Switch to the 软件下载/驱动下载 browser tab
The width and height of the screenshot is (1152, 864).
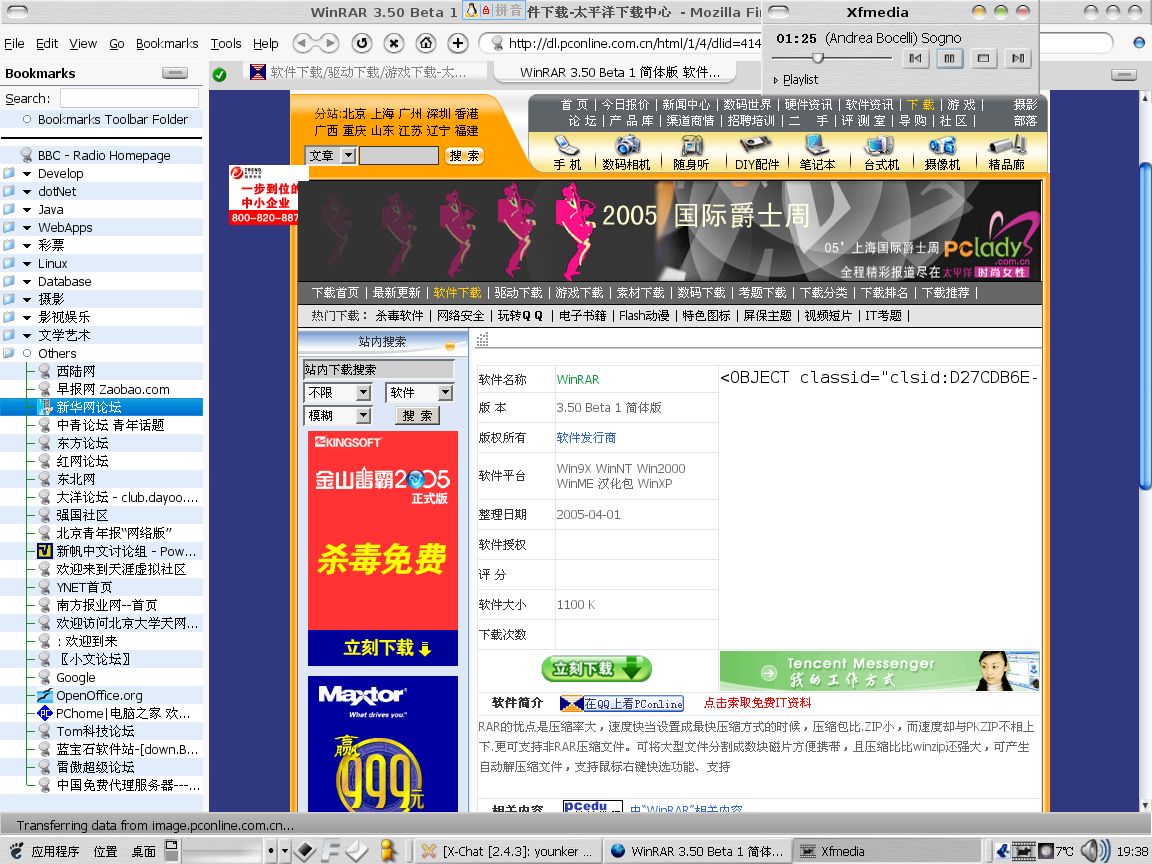point(367,72)
